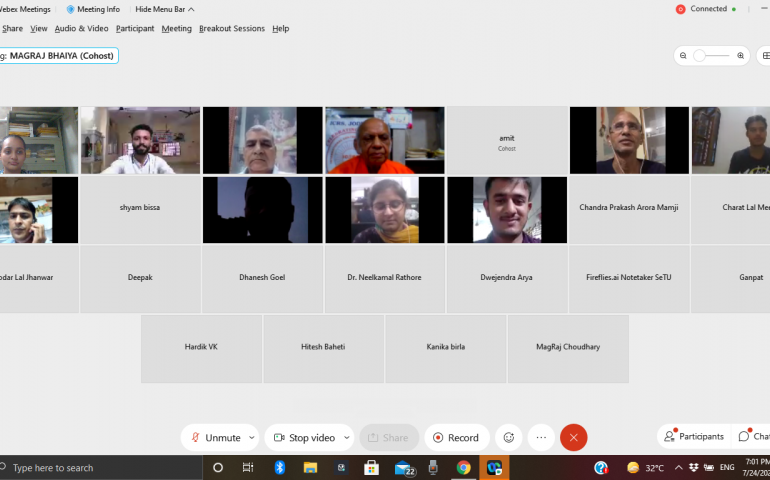
Task: Select the Dwejendra Arya participant tile
Action: 507,279
